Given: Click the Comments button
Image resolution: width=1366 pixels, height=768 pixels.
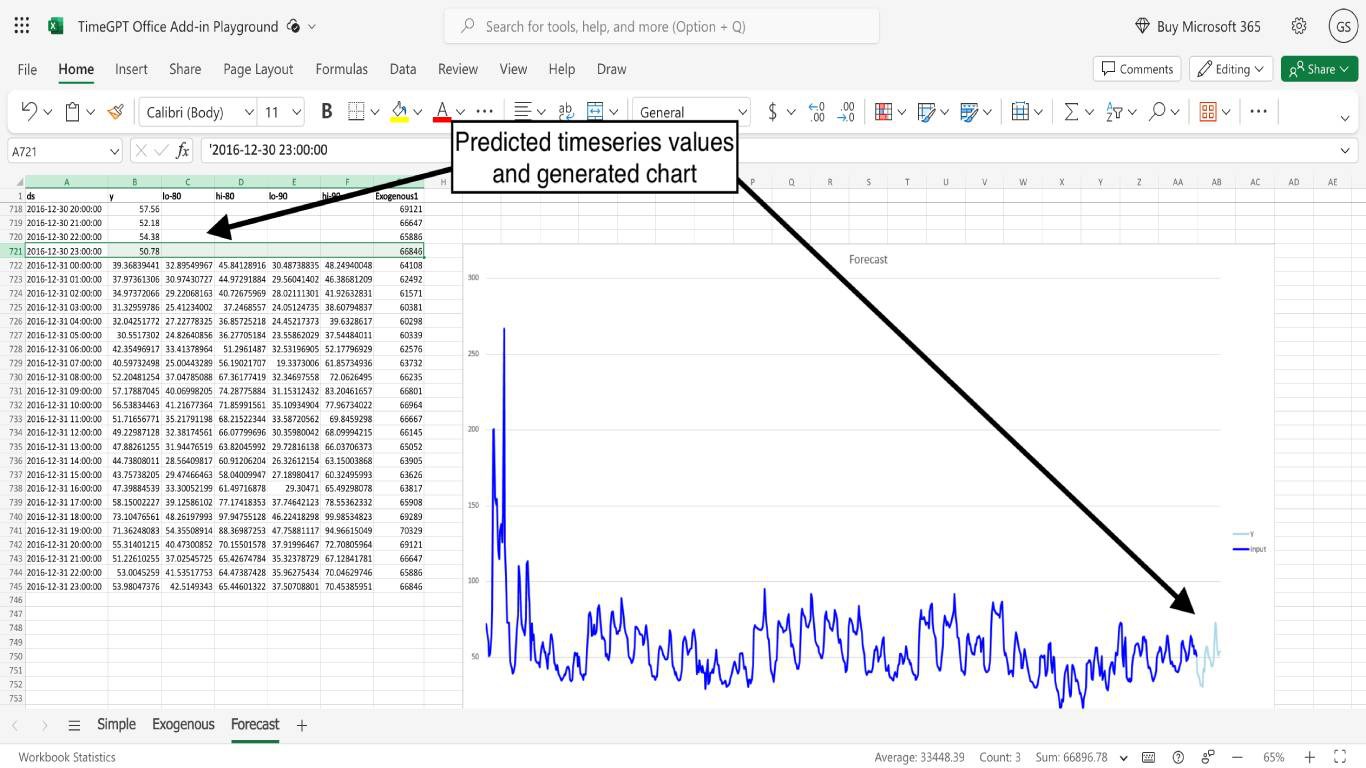Looking at the screenshot, I should click(x=1137, y=69).
